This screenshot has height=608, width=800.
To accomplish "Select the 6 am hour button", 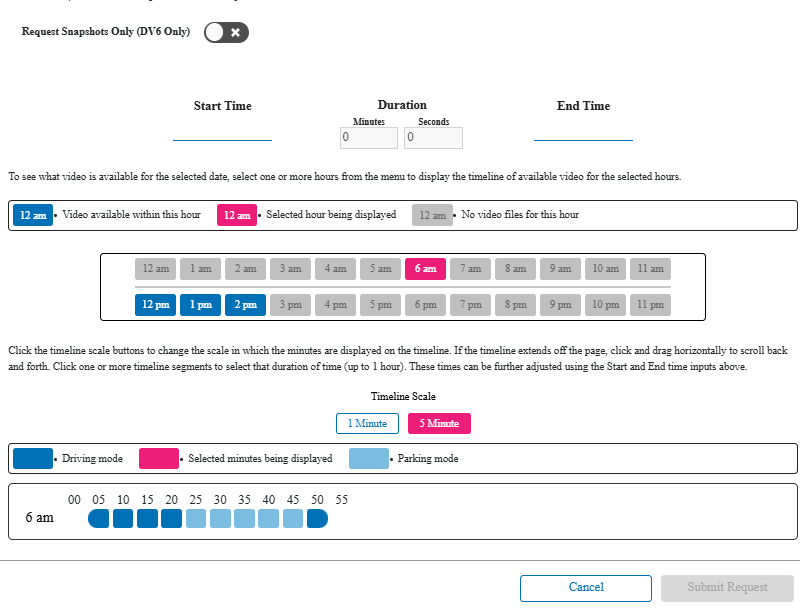I will tap(425, 269).
